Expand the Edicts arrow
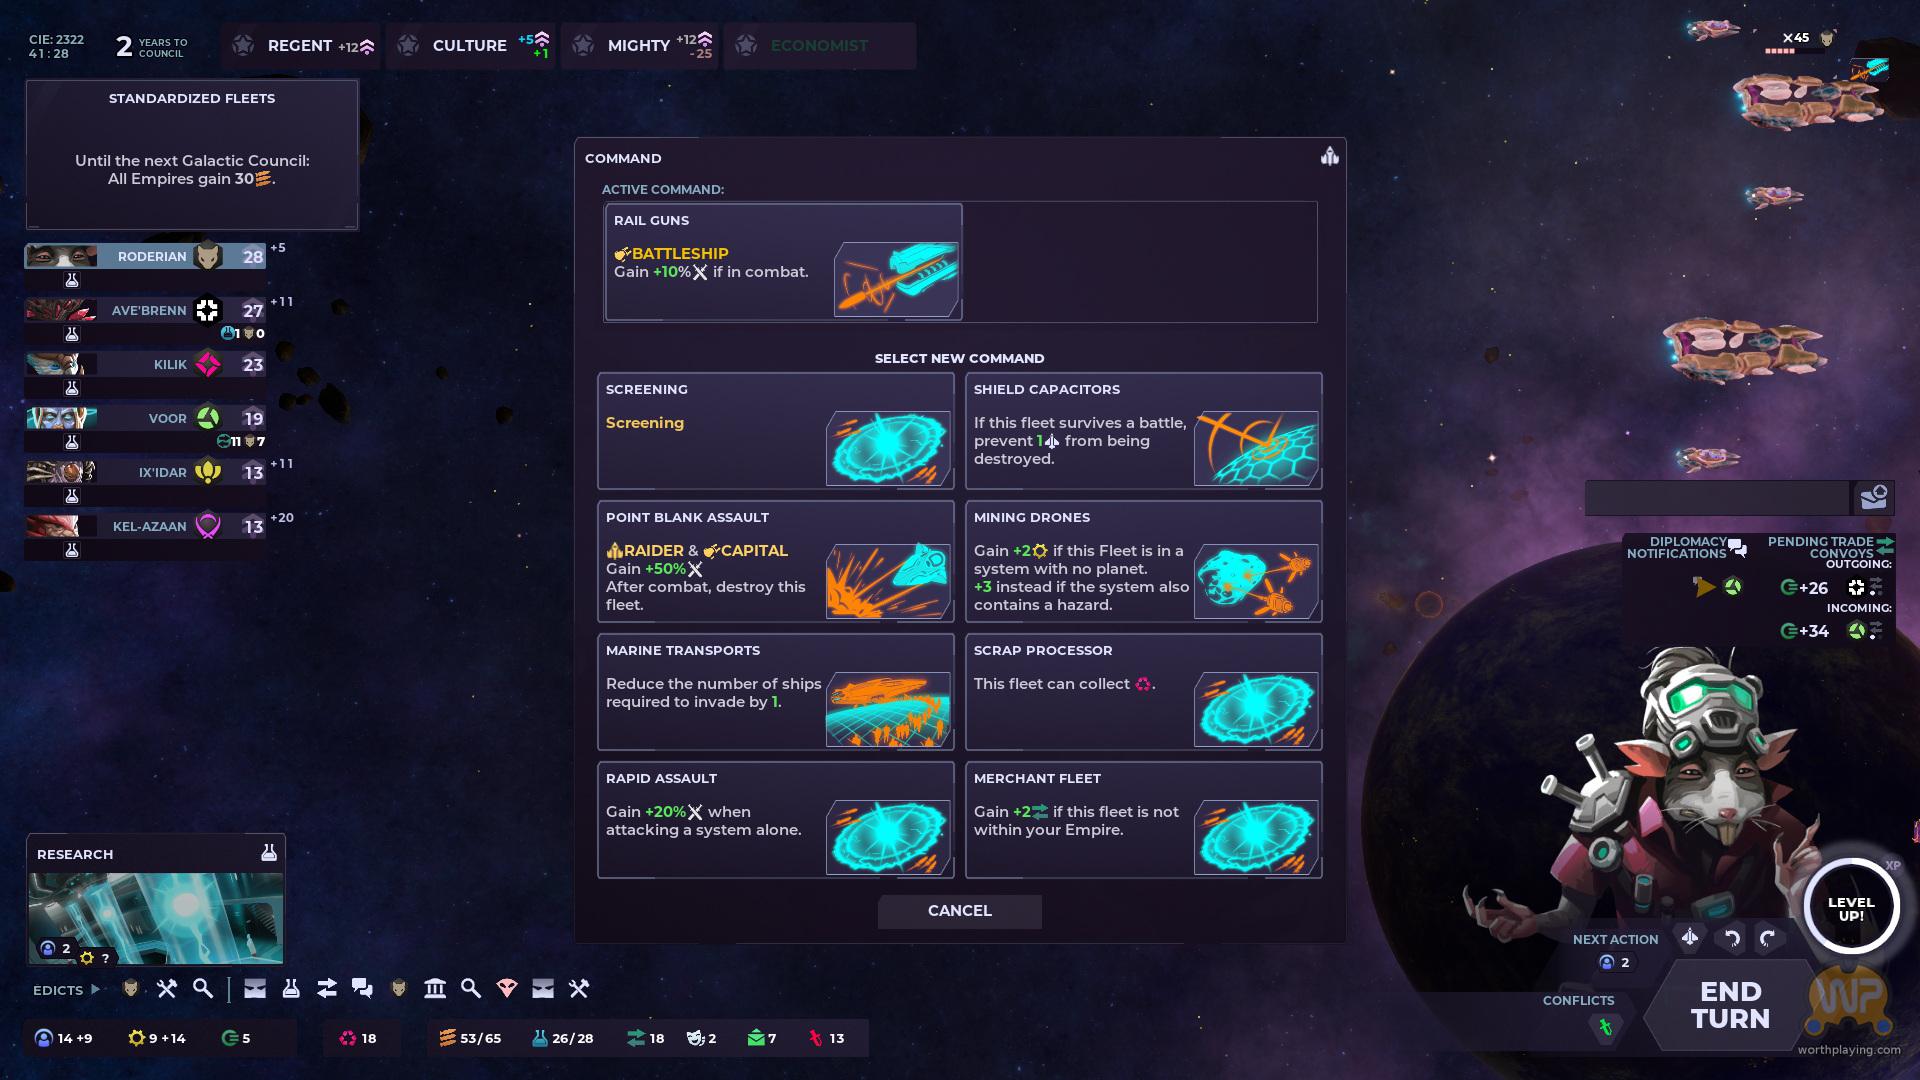Screen dimensions: 1920x1080 point(96,989)
